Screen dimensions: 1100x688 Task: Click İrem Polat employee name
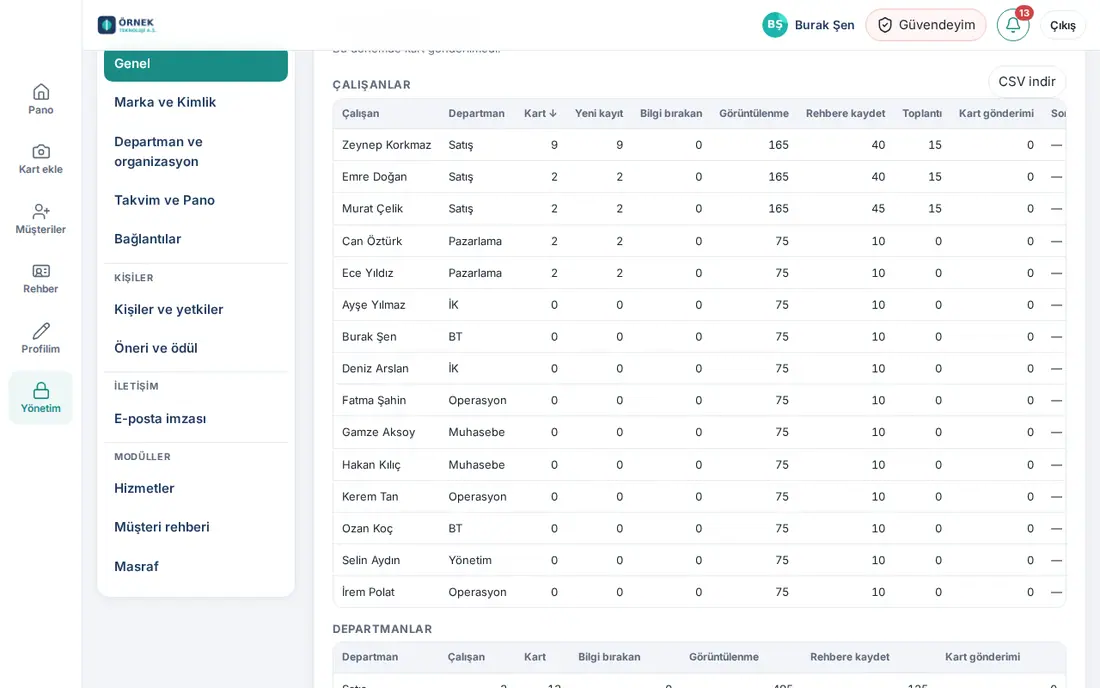pyautogui.click(x=368, y=593)
